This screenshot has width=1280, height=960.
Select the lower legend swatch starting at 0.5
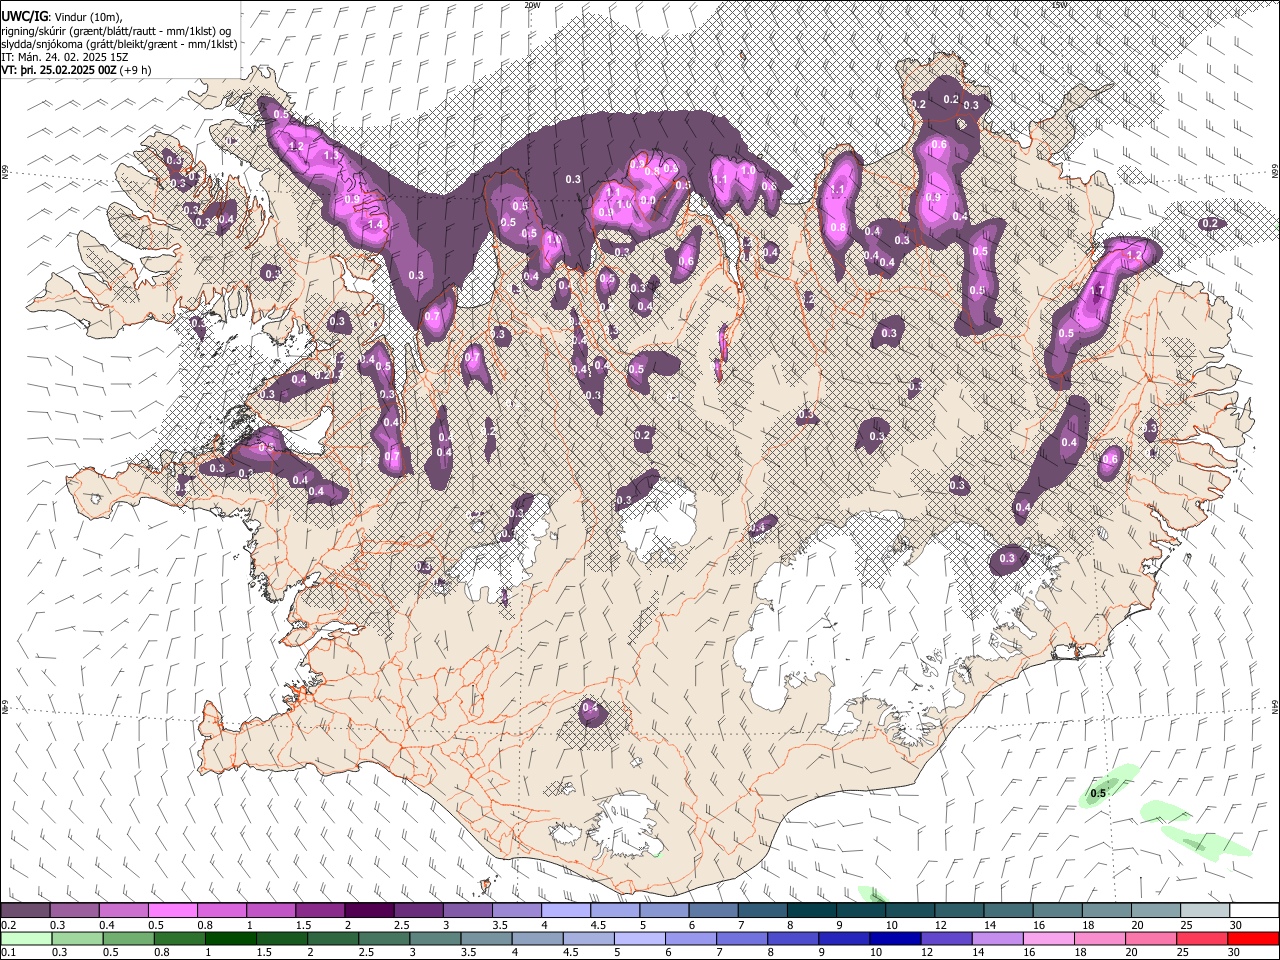coord(124,938)
